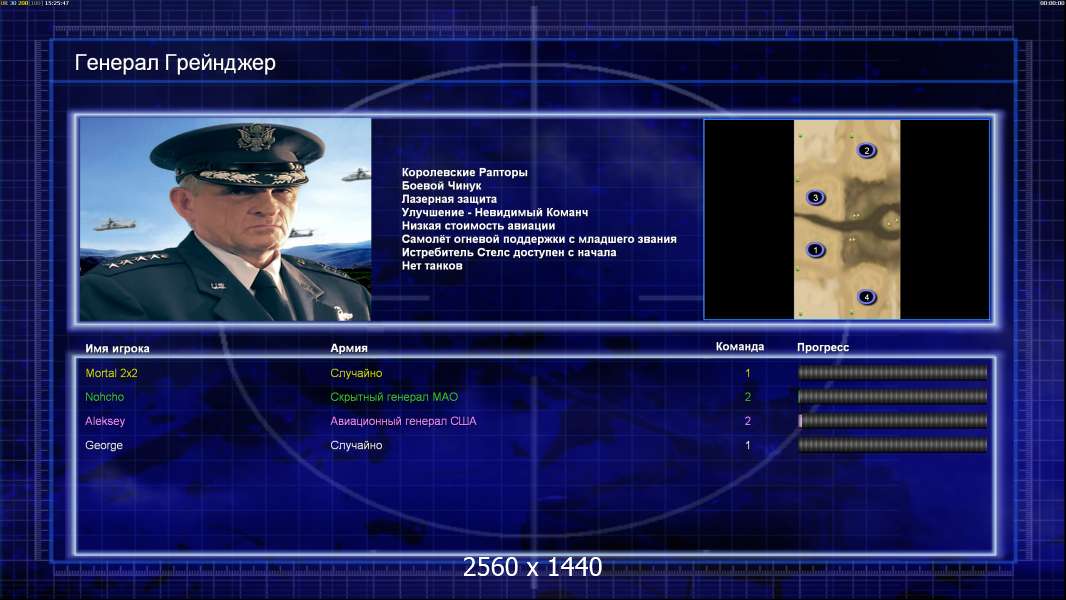1066x600 pixels.
Task: Click 'Самолёт огневой поддержки с младшего звания'
Action: pyautogui.click(x=539, y=239)
